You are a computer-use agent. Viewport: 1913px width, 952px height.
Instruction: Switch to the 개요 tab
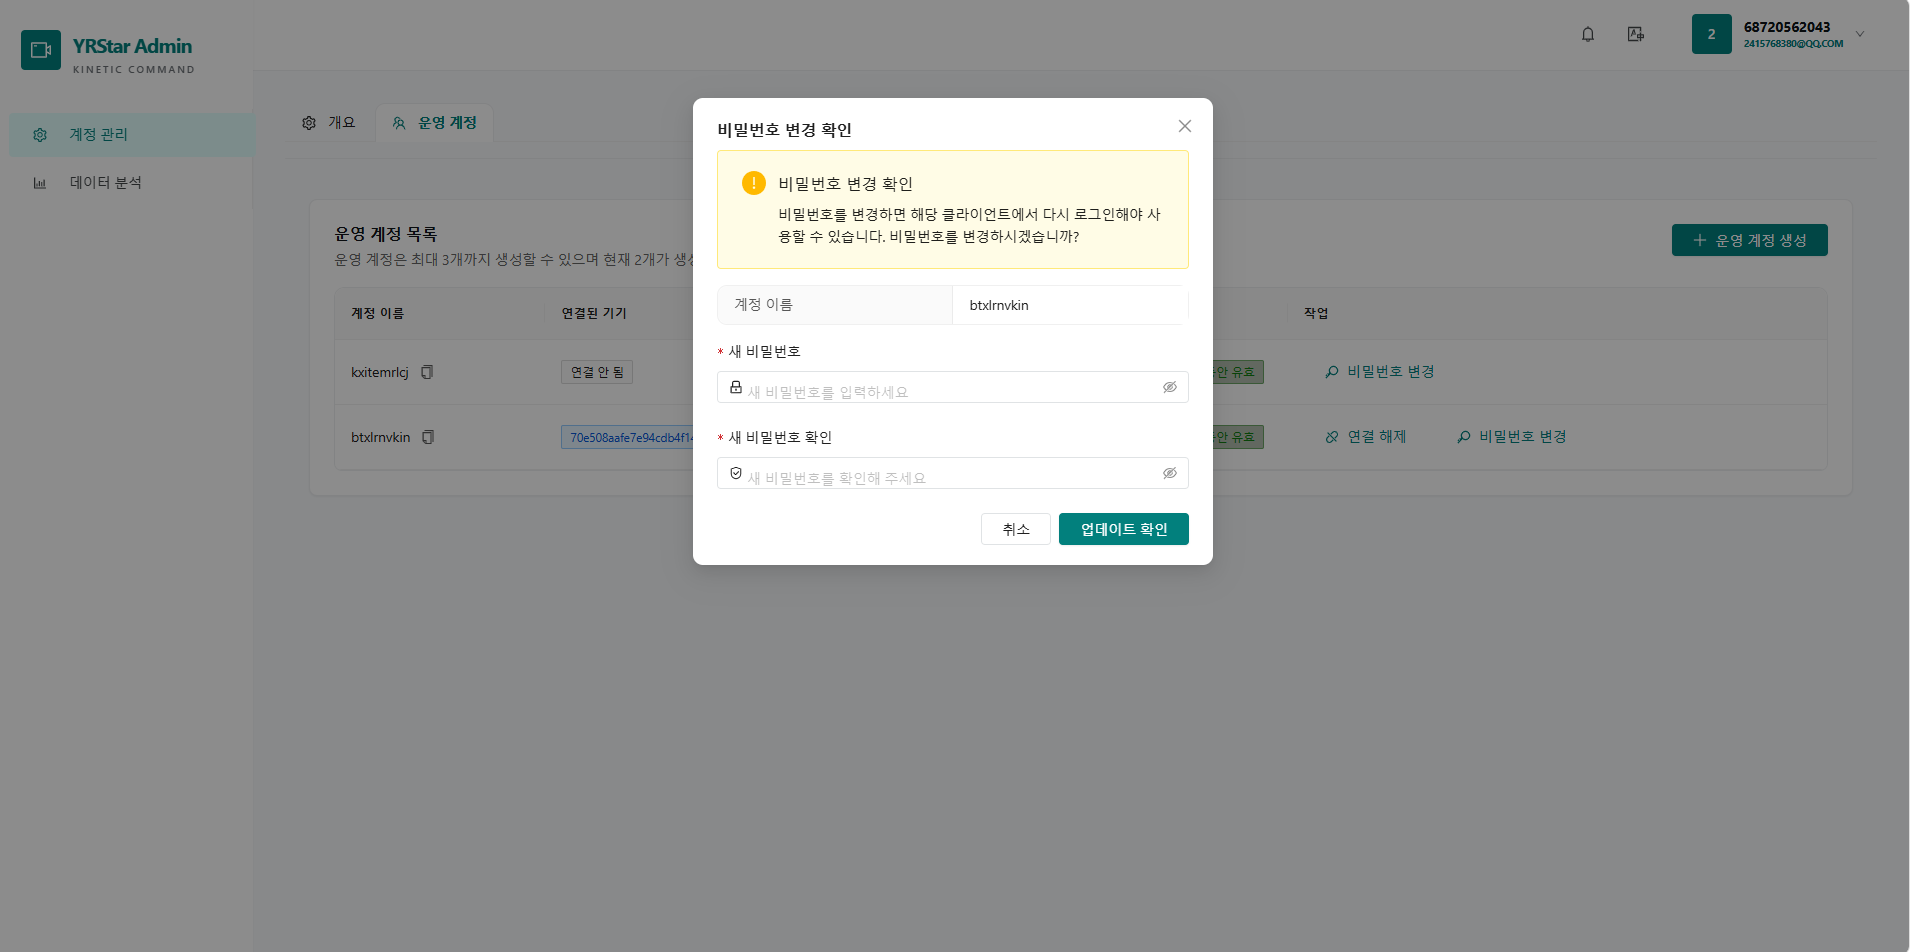coord(329,123)
